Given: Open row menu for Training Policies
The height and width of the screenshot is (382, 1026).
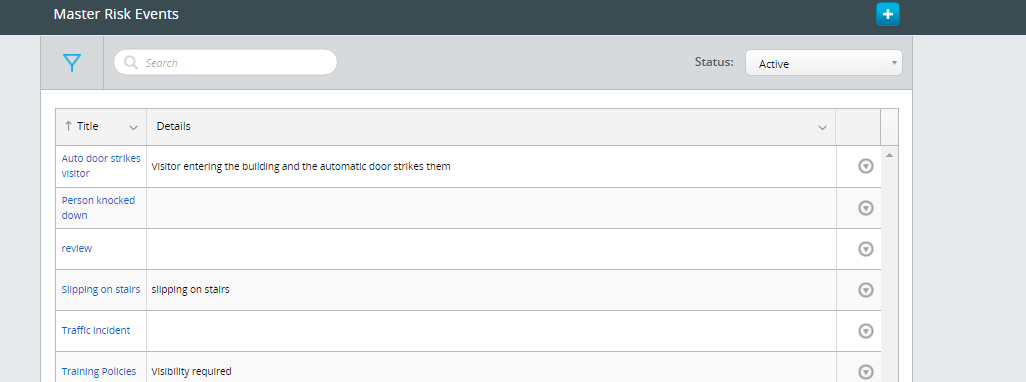Looking at the screenshot, I should tap(866, 372).
